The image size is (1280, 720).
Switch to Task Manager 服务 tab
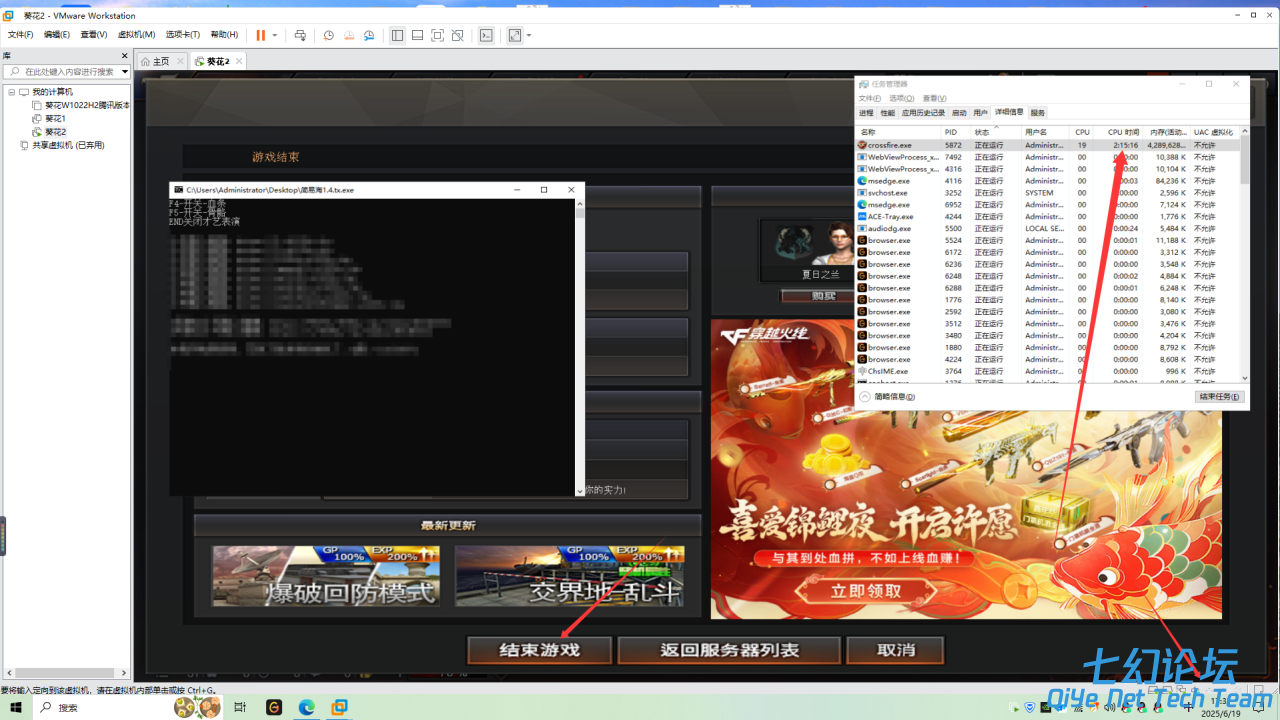pos(1037,113)
